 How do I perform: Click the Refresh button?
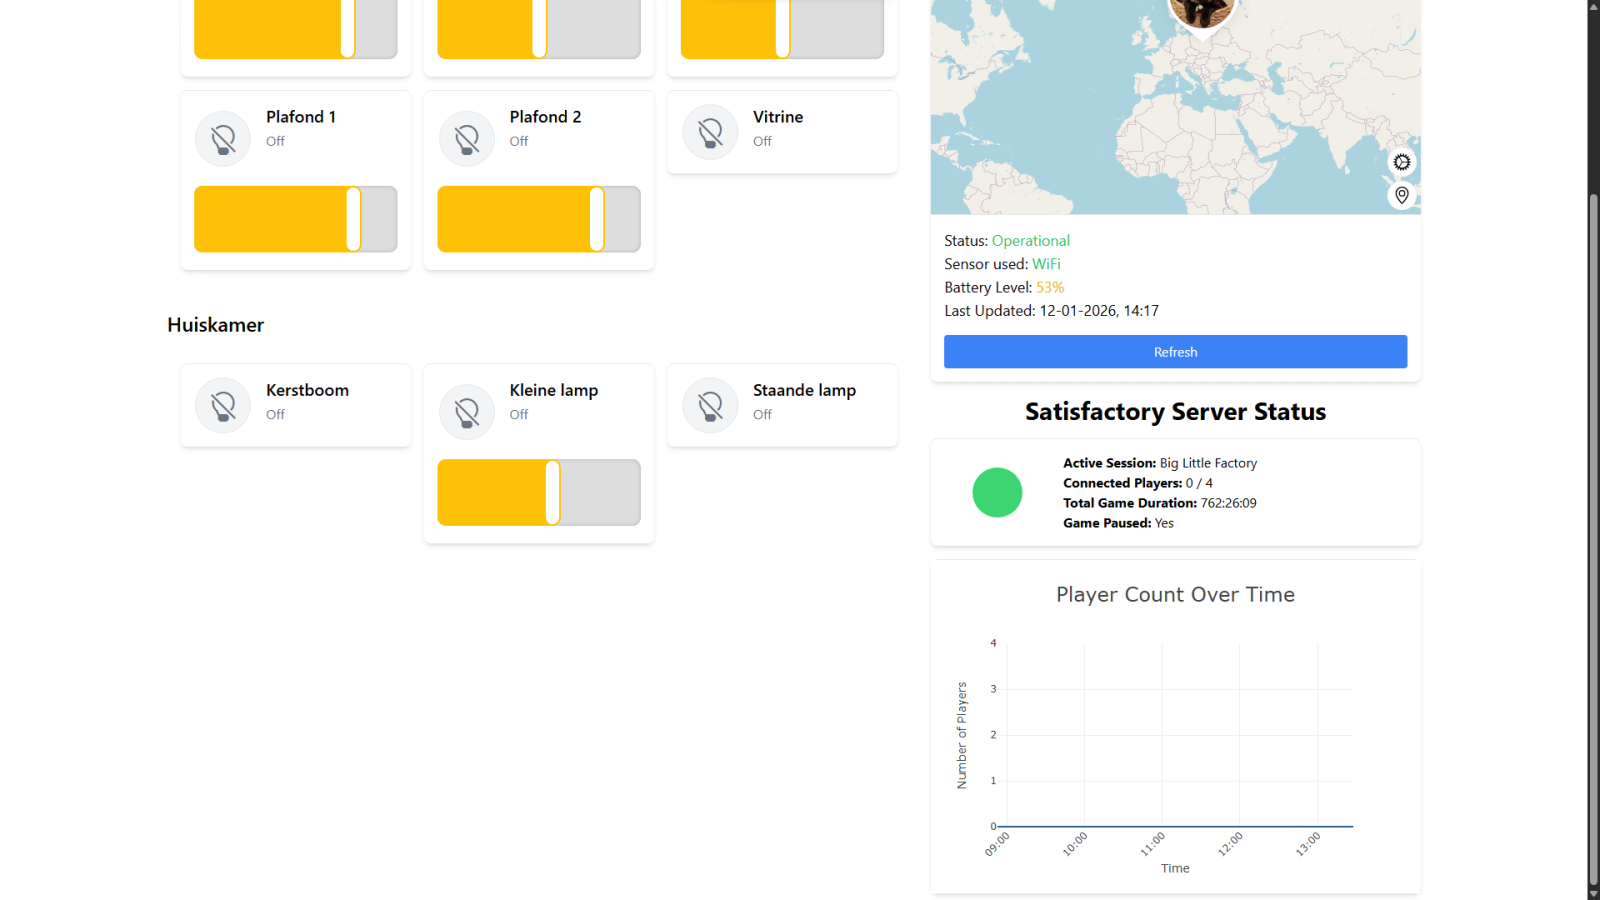1175,351
